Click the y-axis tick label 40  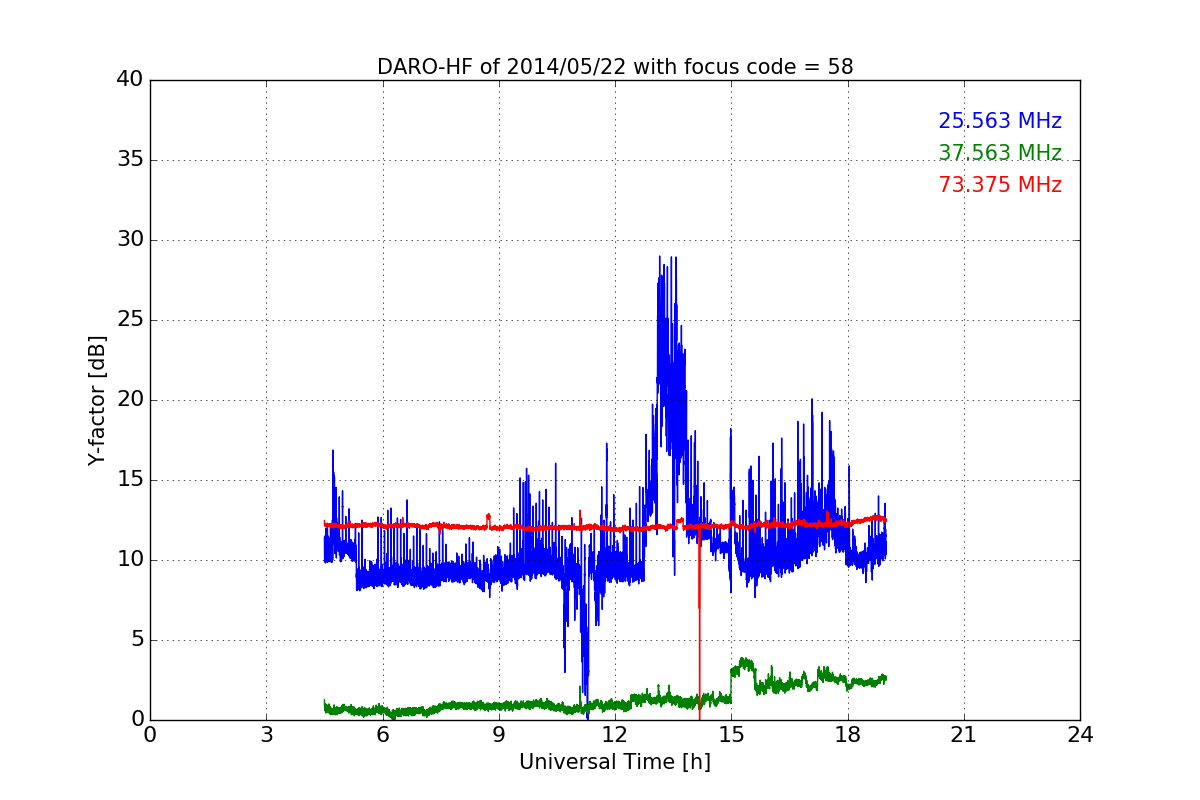[x=129, y=80]
